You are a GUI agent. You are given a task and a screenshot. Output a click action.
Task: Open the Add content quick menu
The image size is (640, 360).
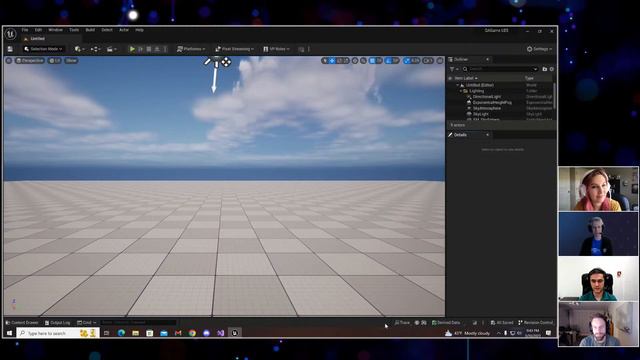[79, 49]
